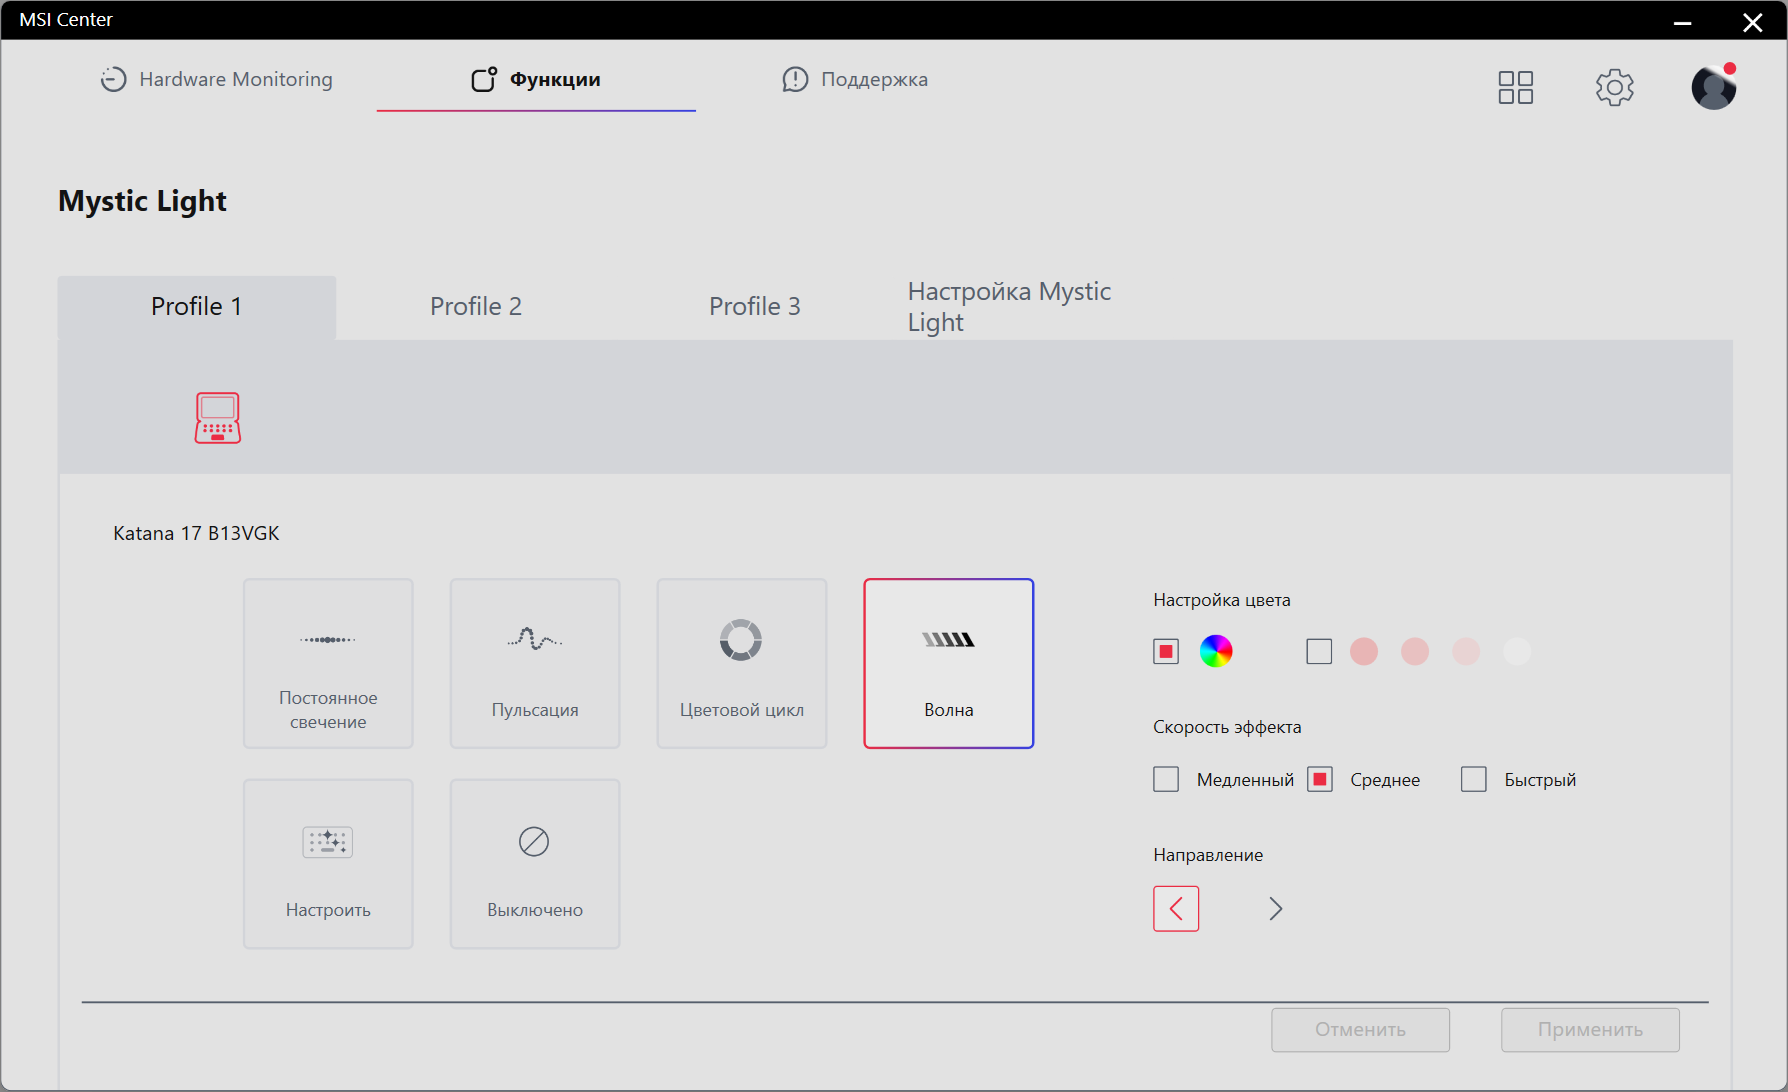The width and height of the screenshot is (1788, 1092).
Task: Pick the third pale pink swatch
Action: (1466, 652)
